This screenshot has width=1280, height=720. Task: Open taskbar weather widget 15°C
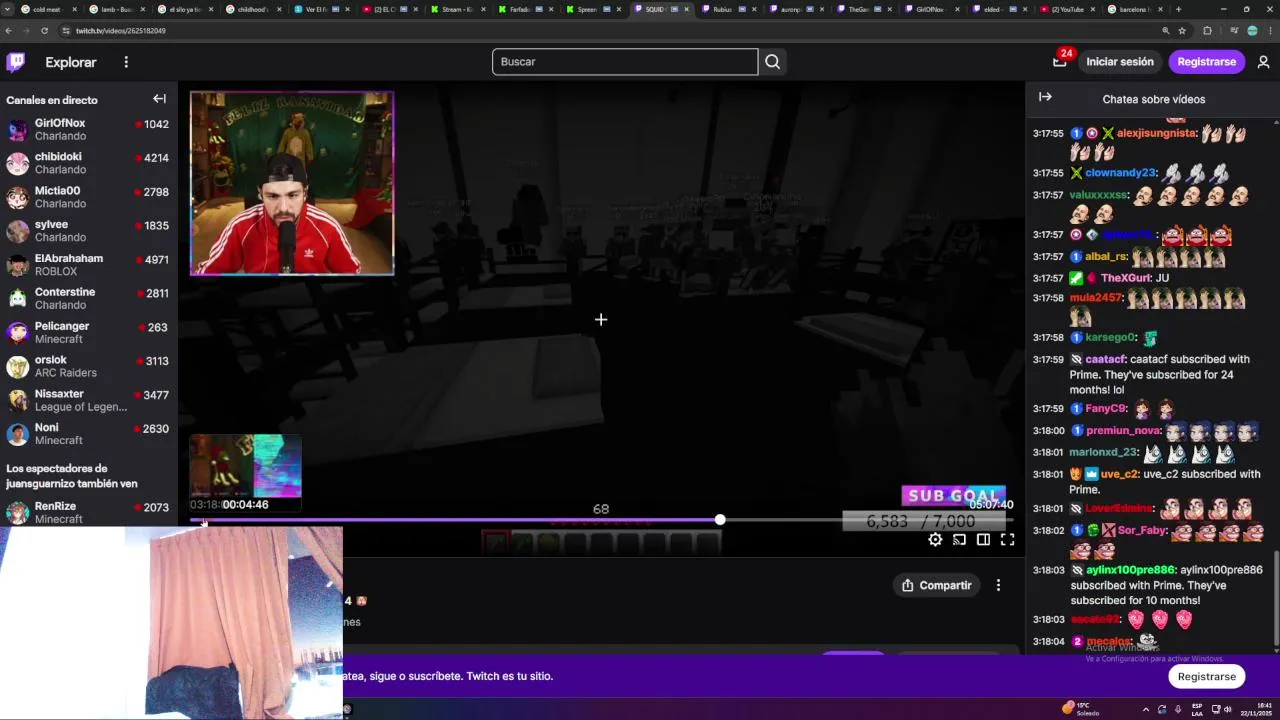click(1080, 709)
